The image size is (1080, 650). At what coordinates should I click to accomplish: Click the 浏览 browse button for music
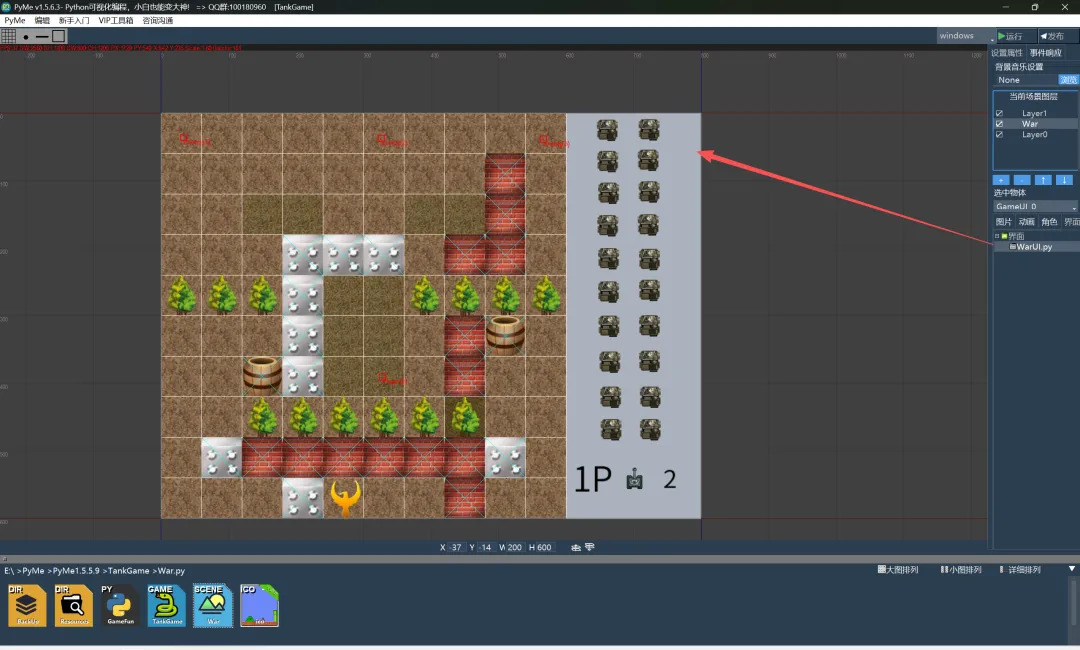point(1068,80)
